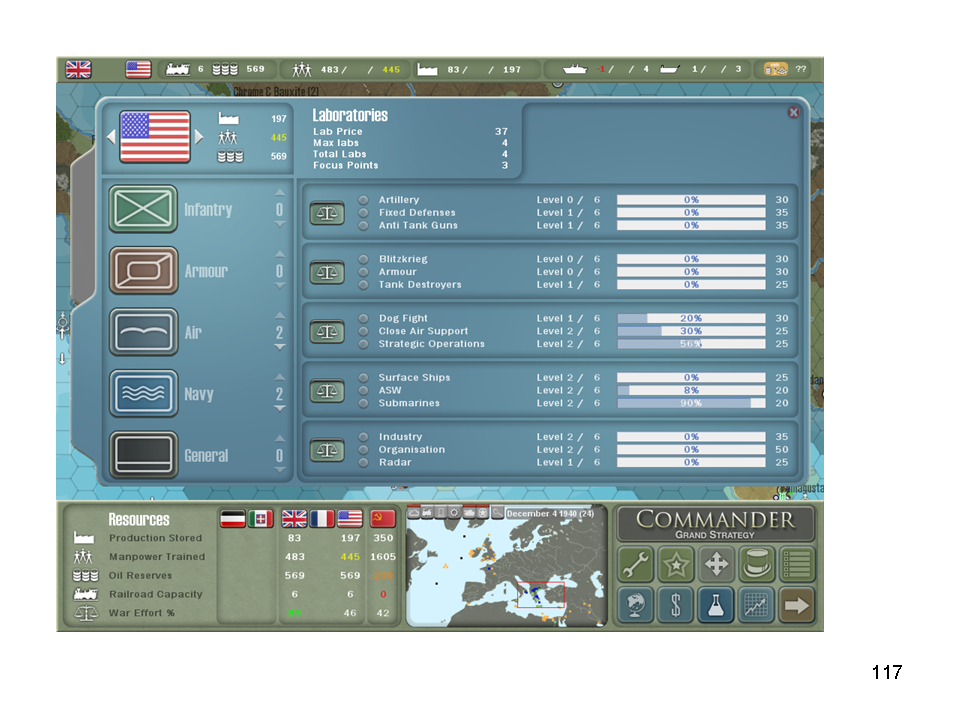Open the wrench settings button
The width and height of the screenshot is (960, 720).
pyautogui.click(x=636, y=565)
